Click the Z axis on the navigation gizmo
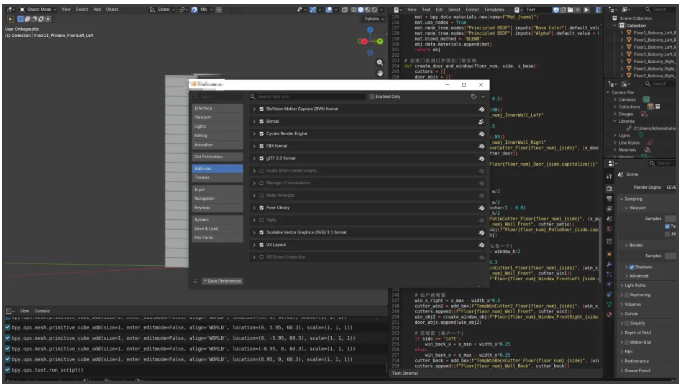Screen dimensions: 684x391 click(370, 30)
